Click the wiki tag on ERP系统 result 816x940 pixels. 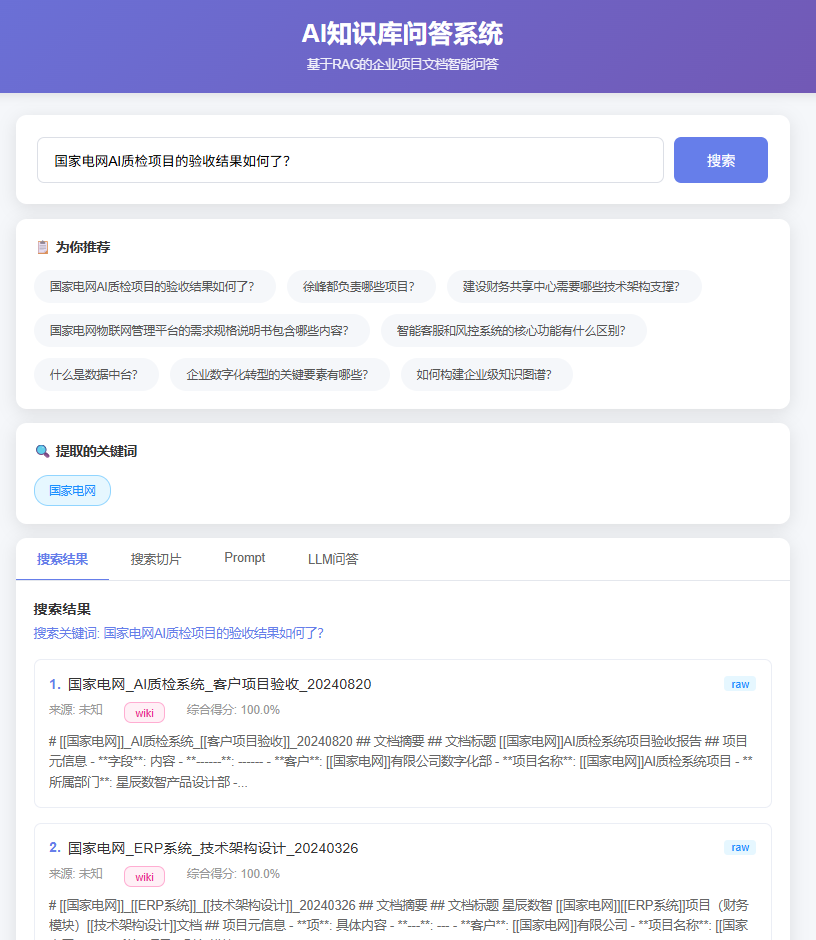point(144,876)
